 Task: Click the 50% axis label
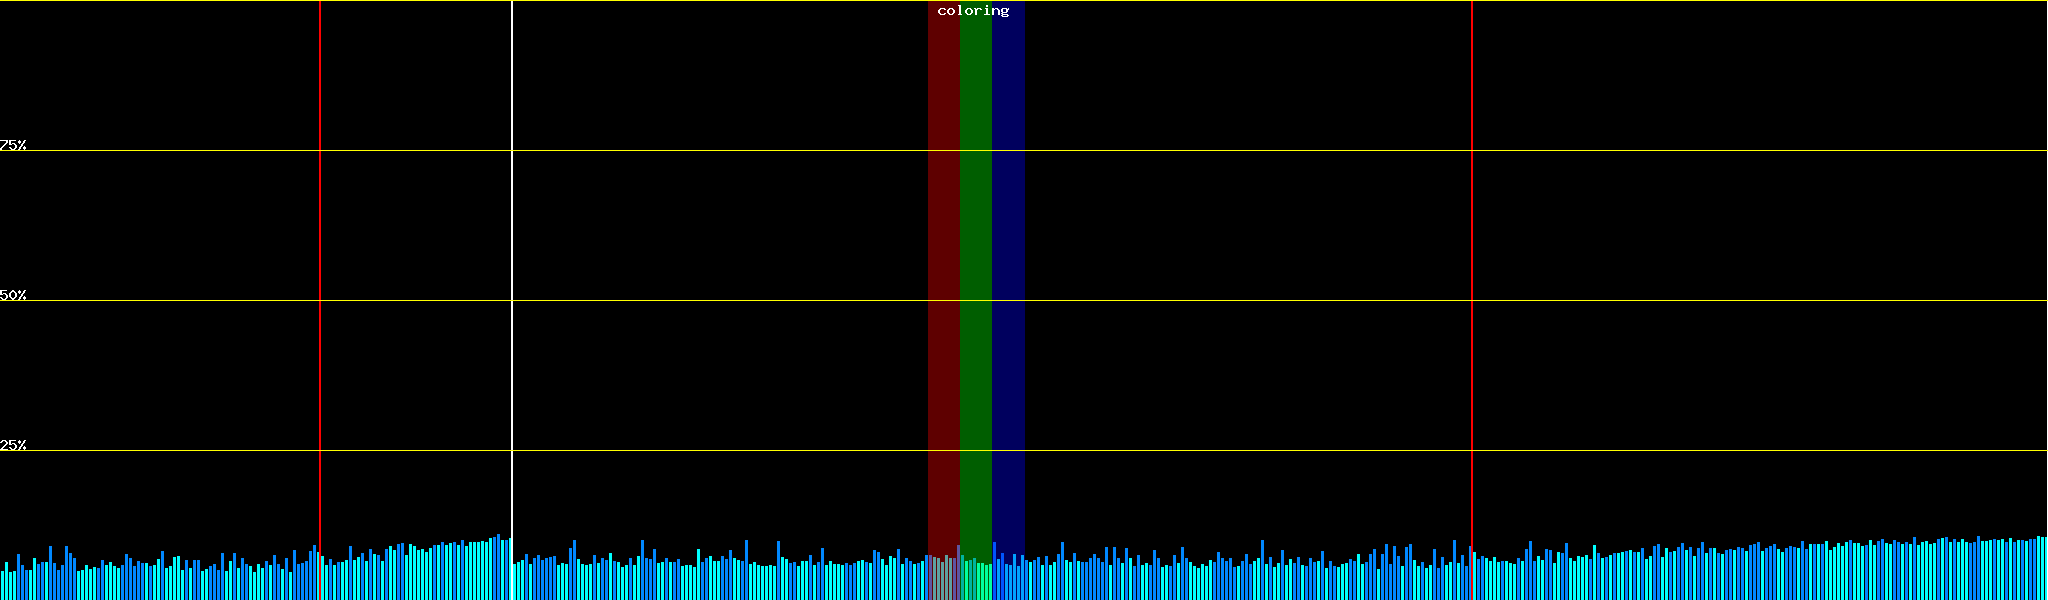[x=13, y=295]
